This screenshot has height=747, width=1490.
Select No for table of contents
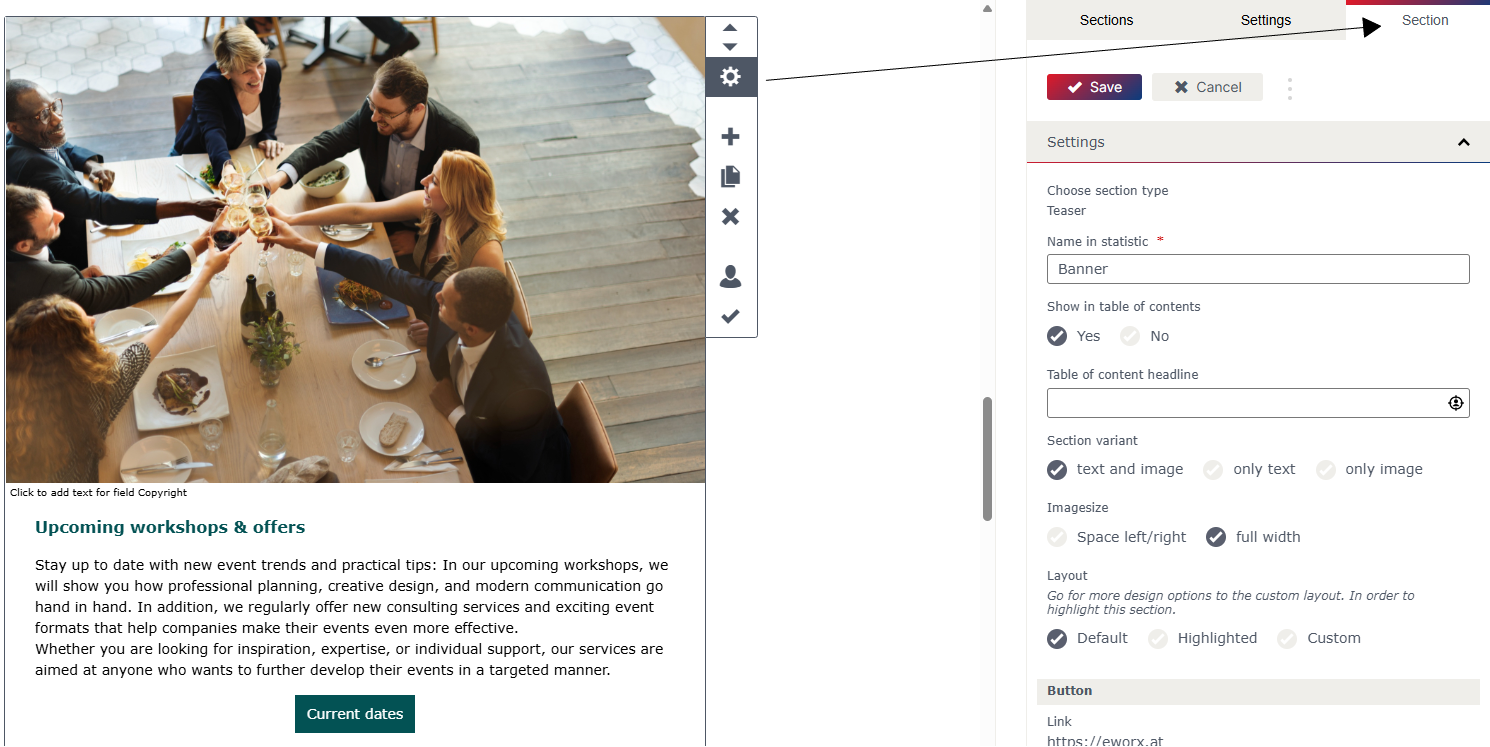[x=1145, y=336]
